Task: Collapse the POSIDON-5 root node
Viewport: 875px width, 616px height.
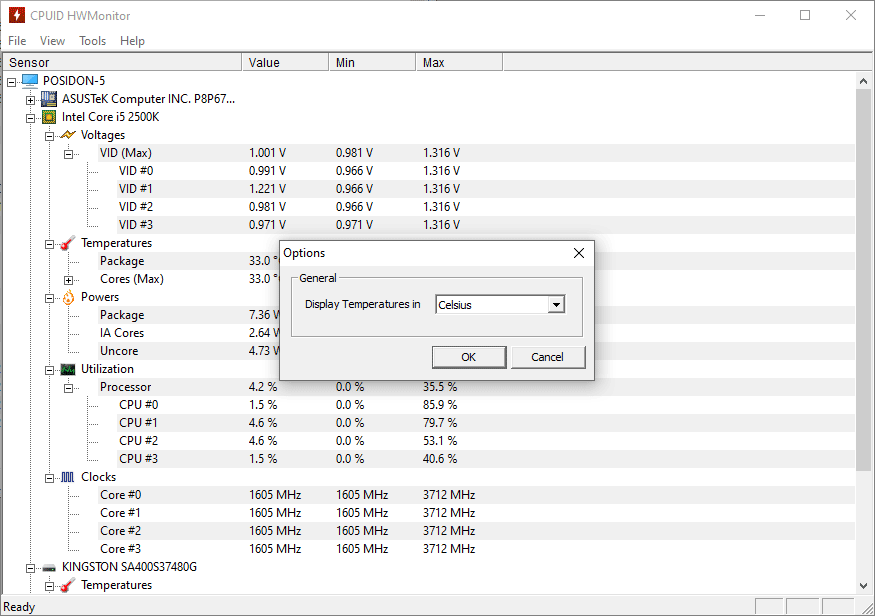Action: pyautogui.click(x=12, y=82)
